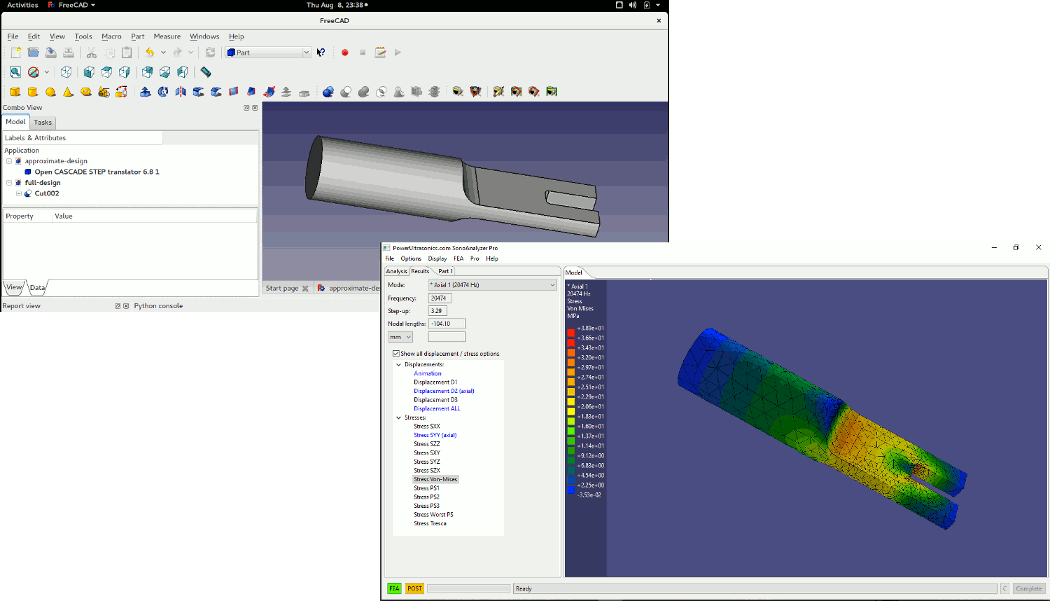Click the Revolve icon in Part toolbar
1050x601 pixels.
tap(163, 92)
